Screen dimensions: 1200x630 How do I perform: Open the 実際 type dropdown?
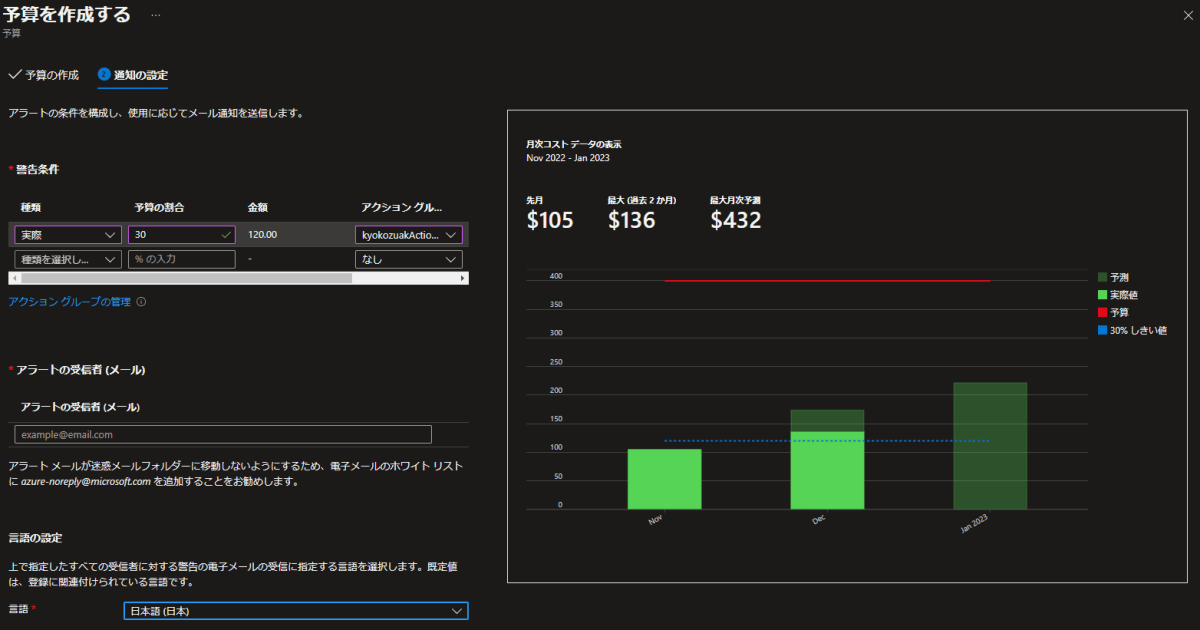tap(68, 235)
